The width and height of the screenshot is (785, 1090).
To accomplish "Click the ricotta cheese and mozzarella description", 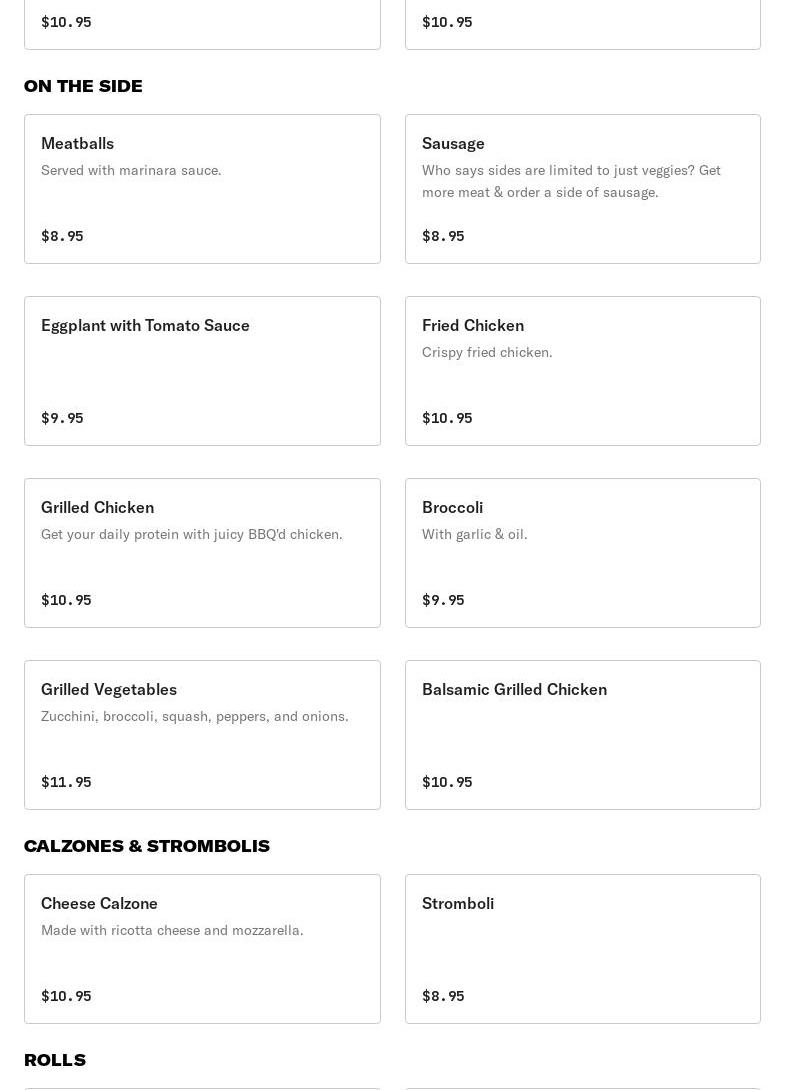I will 172,930.
